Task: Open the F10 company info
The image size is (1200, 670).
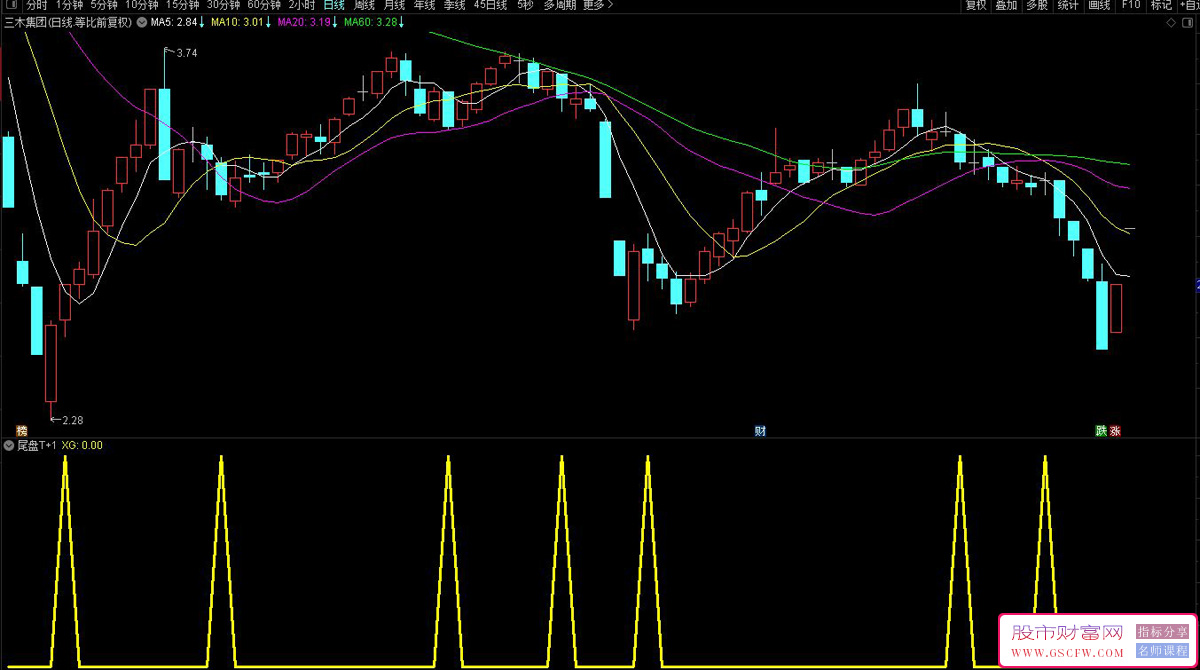Action: [x=1131, y=5]
